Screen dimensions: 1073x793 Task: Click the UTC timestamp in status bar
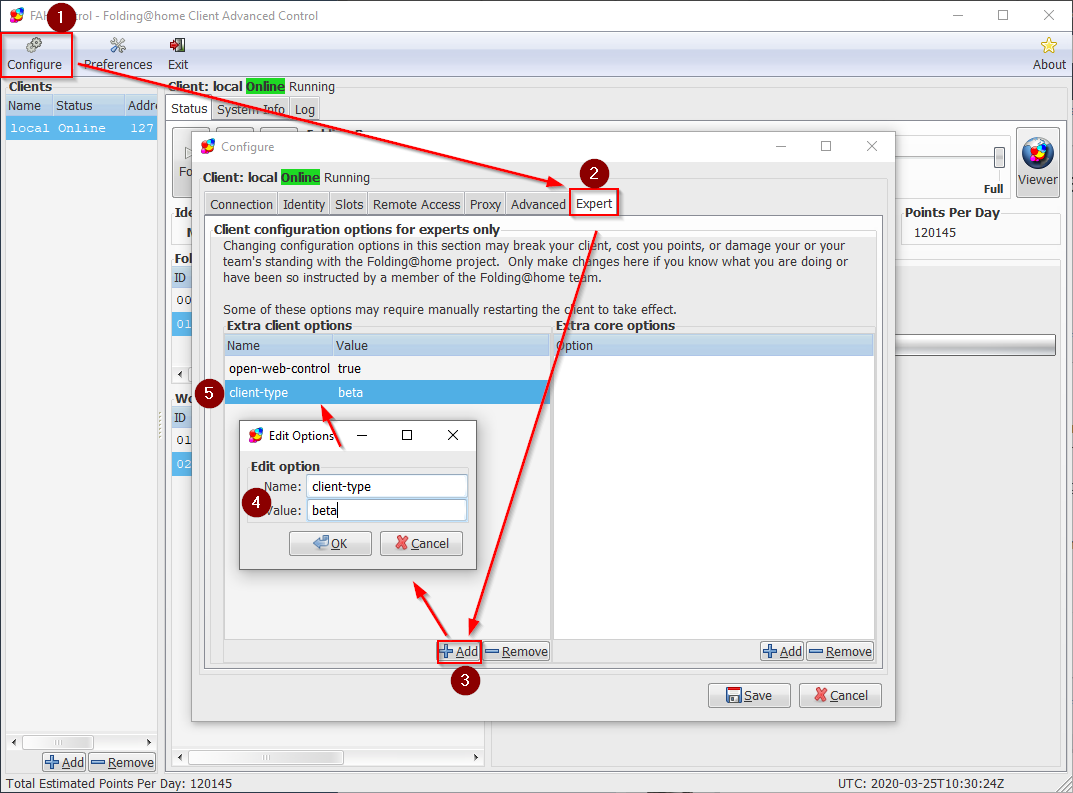(x=920, y=783)
